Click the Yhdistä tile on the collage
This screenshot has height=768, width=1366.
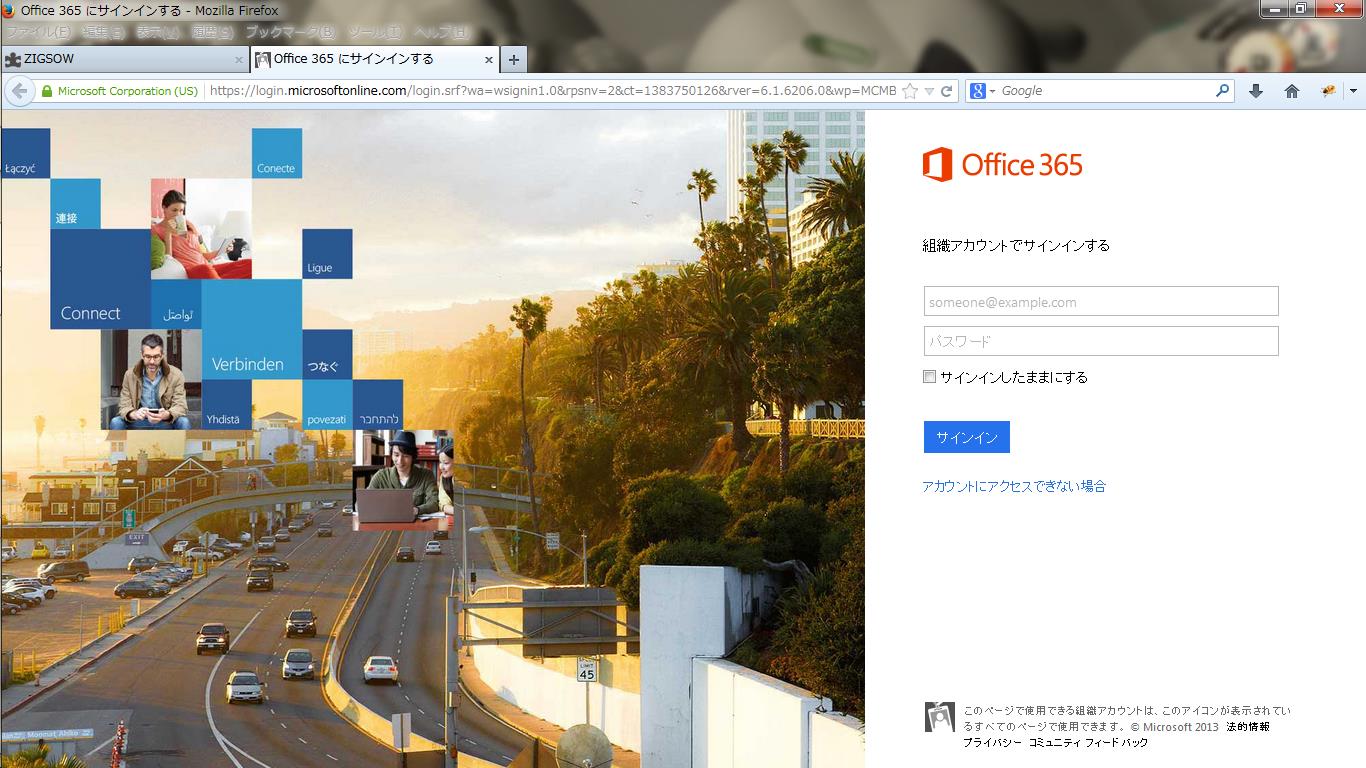tap(227, 405)
